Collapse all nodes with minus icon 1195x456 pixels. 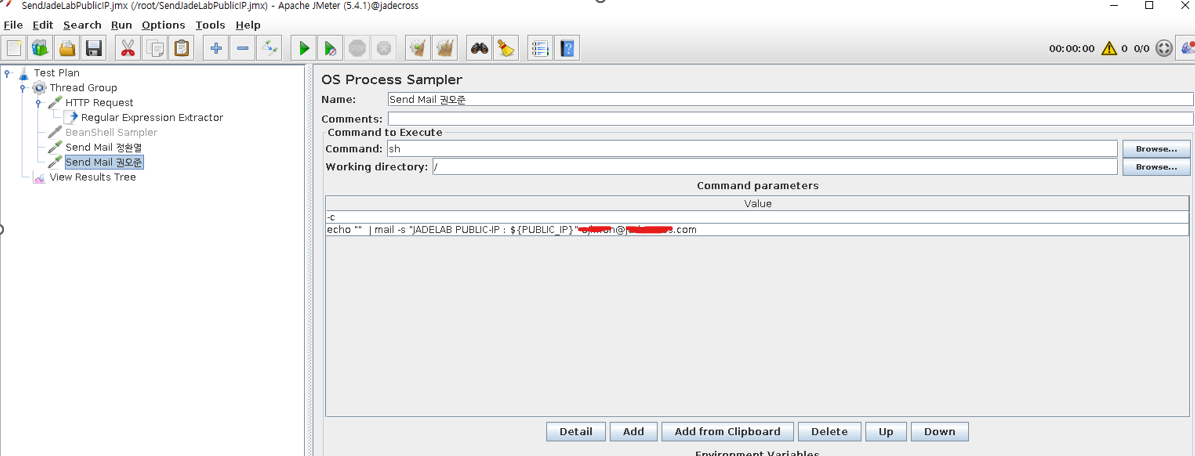point(242,48)
